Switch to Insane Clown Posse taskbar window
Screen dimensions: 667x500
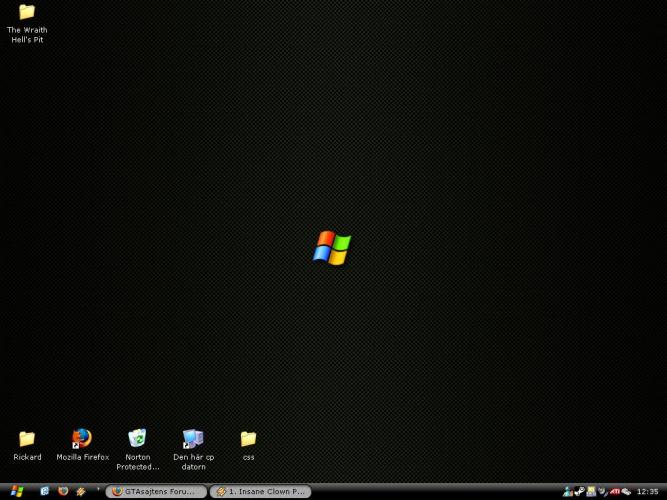pos(261,491)
